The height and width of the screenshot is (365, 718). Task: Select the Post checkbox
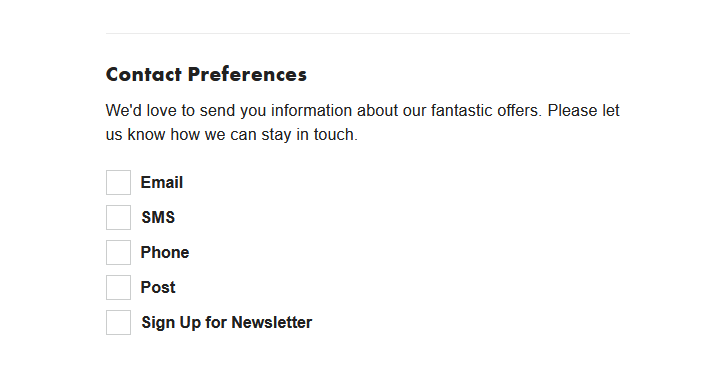click(119, 287)
